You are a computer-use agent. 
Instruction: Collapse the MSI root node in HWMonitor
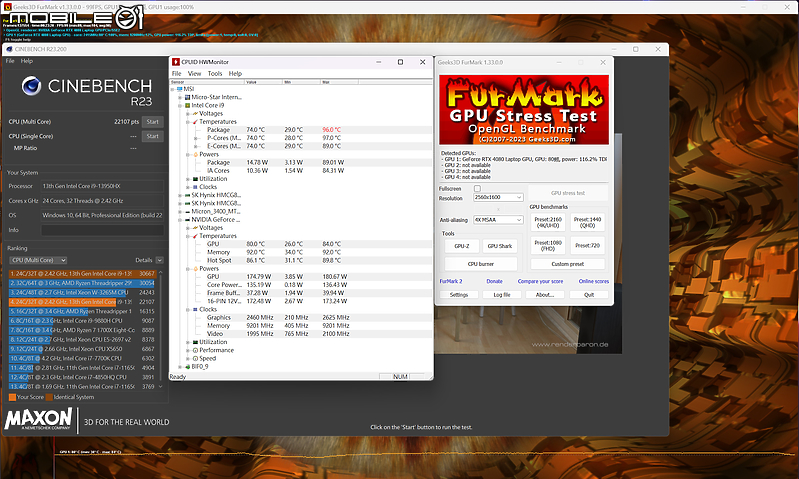click(173, 89)
